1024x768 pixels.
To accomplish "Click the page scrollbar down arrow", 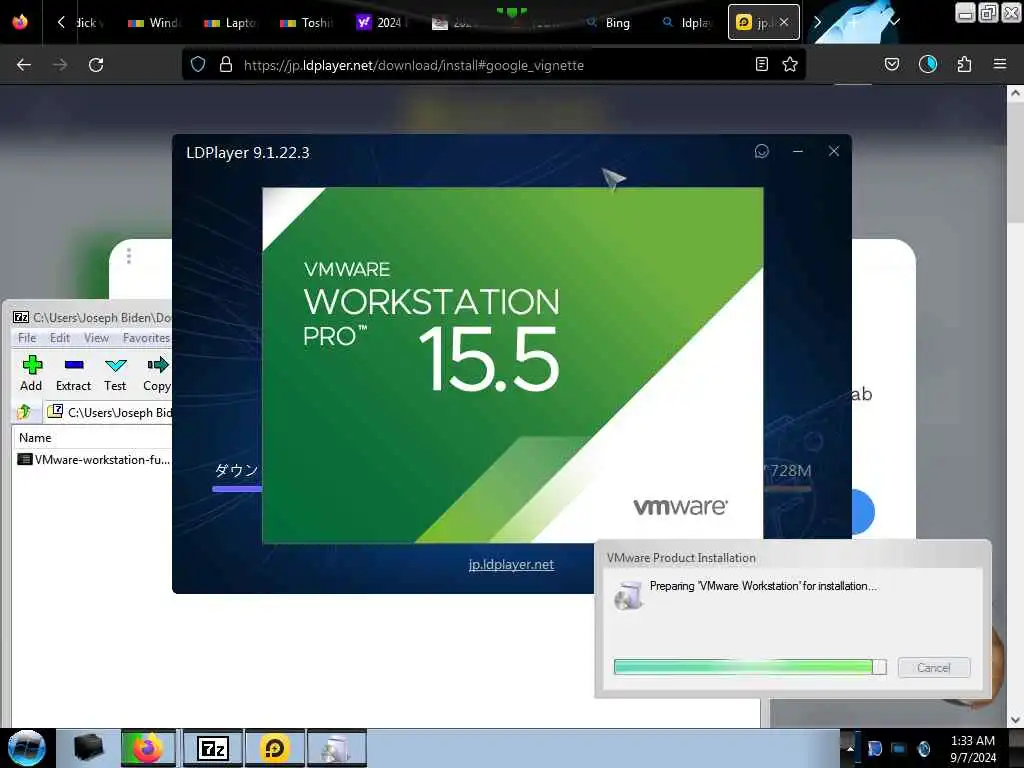I will tap(1015, 720).
